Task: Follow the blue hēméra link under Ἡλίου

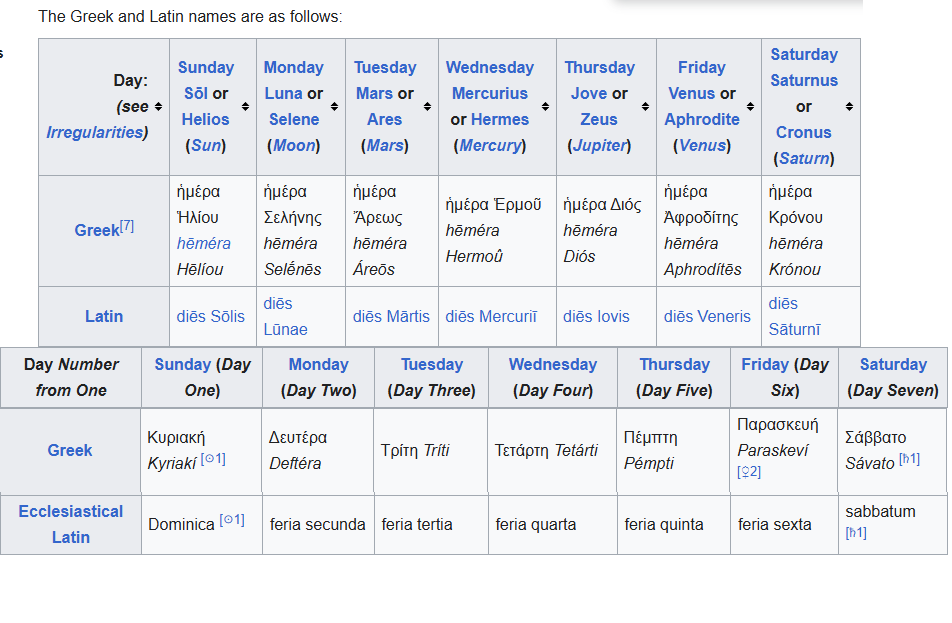Action: (203, 243)
